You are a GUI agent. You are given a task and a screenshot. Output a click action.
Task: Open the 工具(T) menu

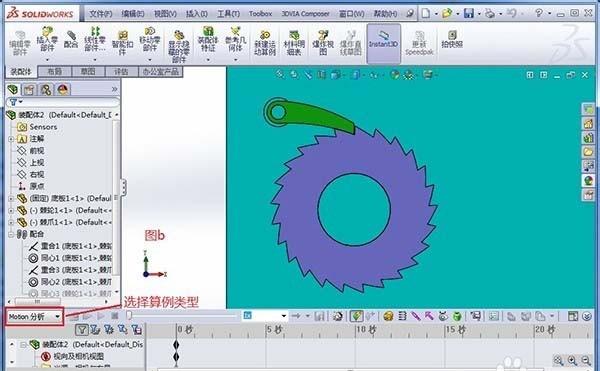pyautogui.click(x=228, y=14)
